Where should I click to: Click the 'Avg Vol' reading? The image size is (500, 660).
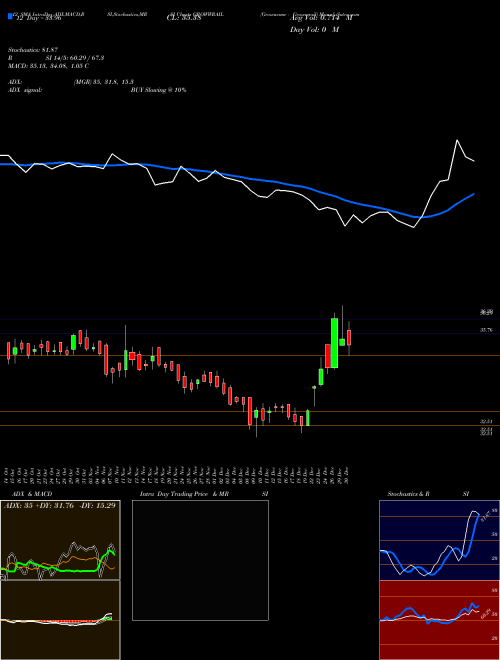click(x=321, y=18)
